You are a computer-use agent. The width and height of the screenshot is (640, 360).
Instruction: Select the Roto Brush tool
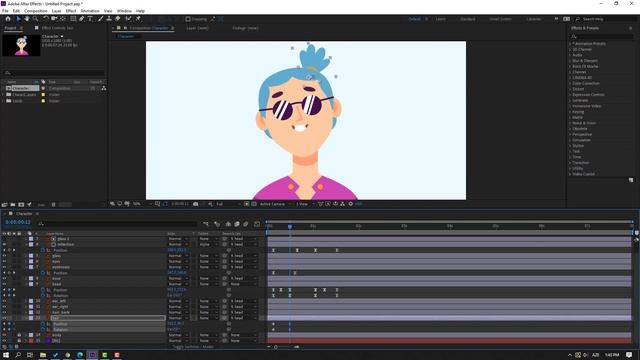[x=129, y=19]
